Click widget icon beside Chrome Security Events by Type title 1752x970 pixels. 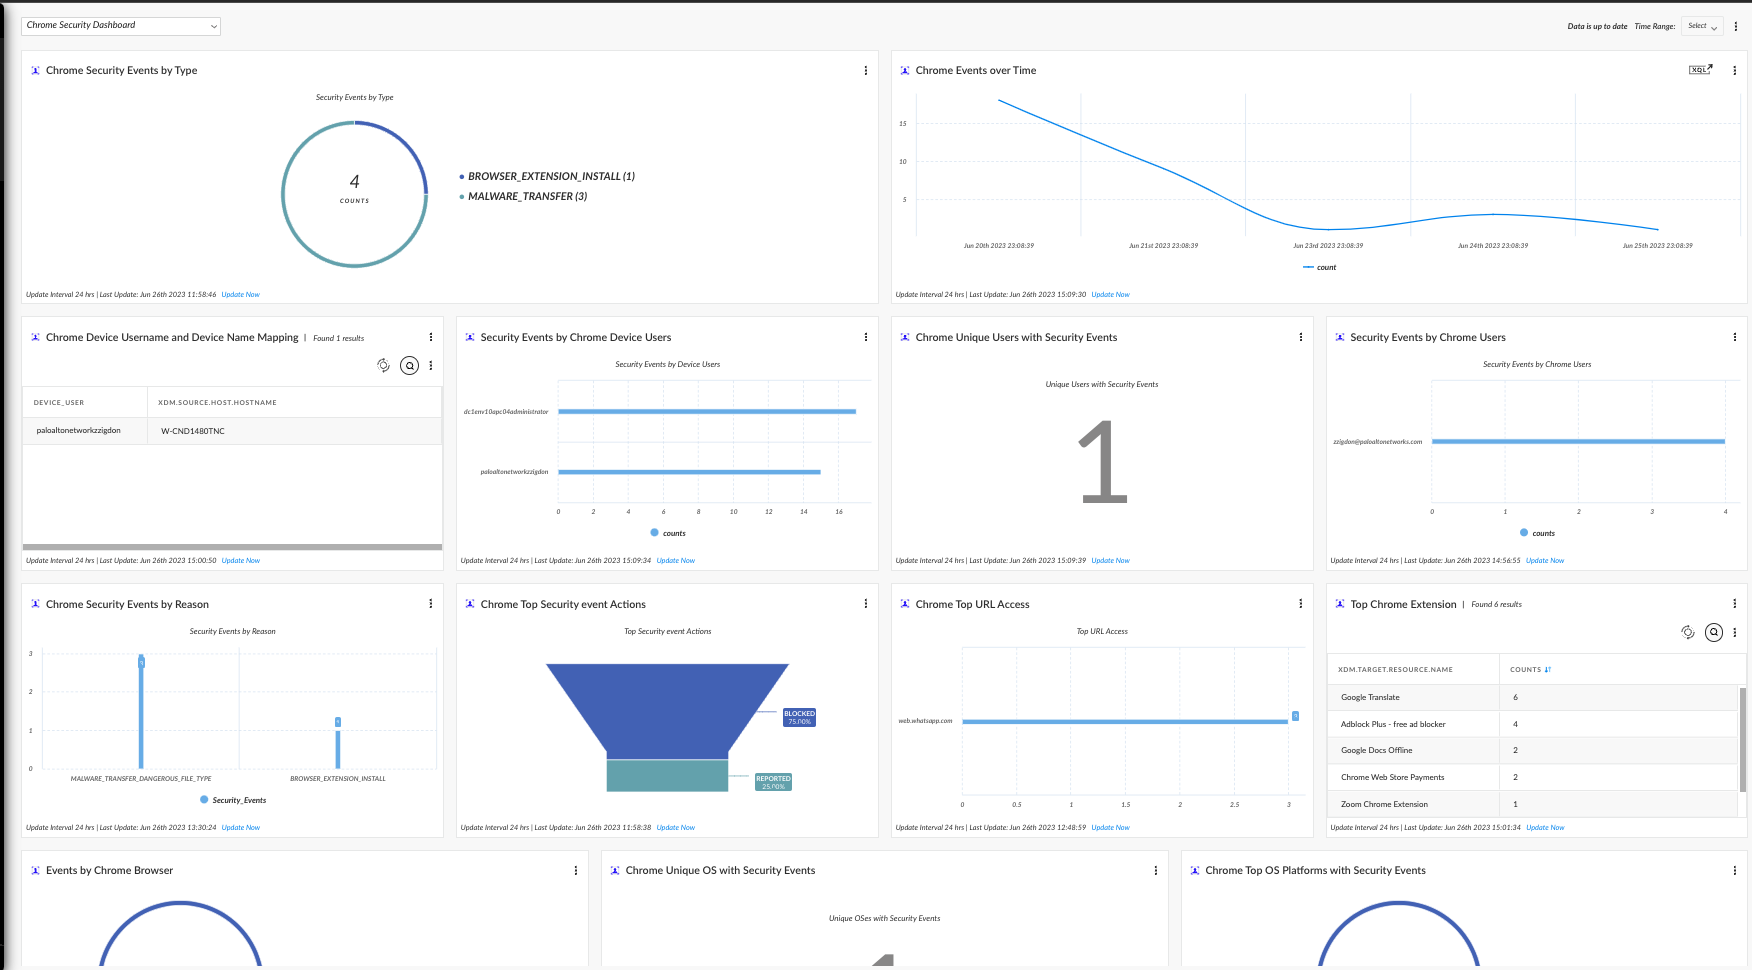[x=36, y=71]
